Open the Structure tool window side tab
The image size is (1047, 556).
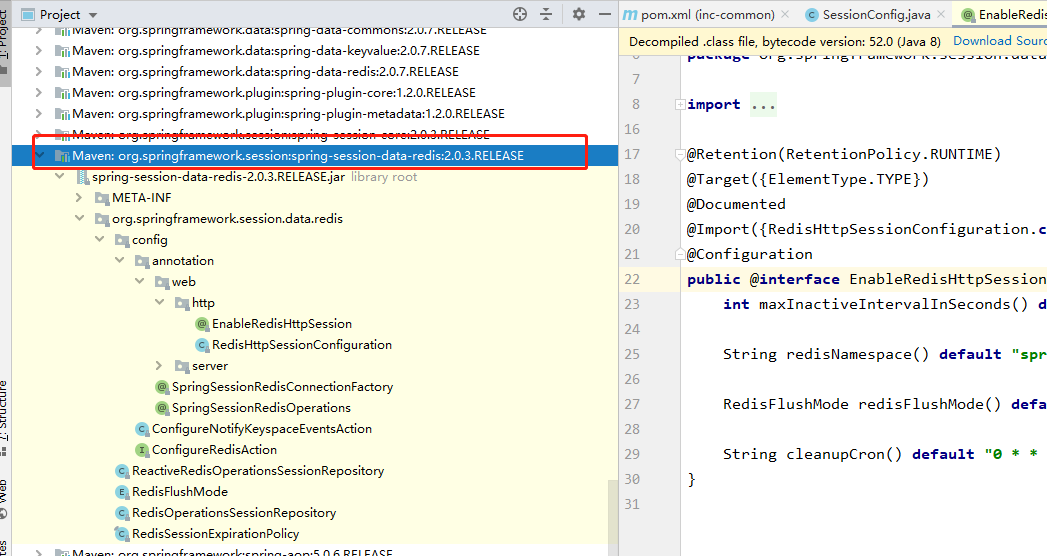[5, 417]
